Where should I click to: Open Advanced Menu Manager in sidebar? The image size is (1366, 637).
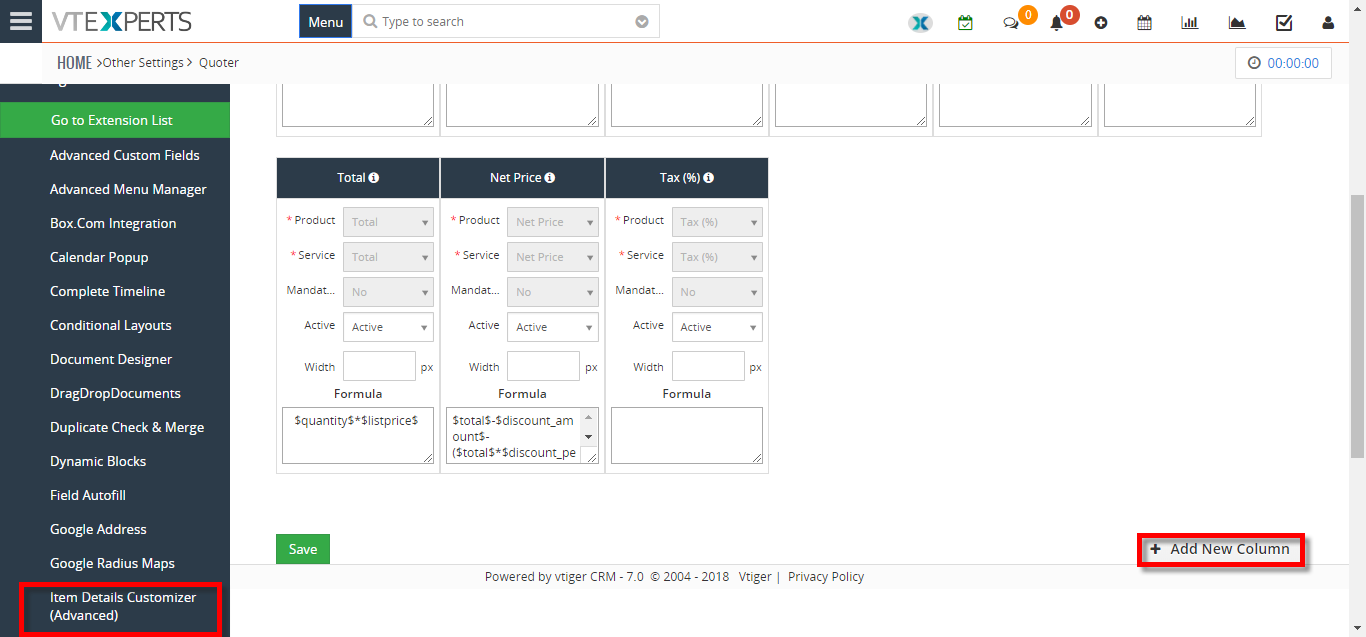[128, 189]
